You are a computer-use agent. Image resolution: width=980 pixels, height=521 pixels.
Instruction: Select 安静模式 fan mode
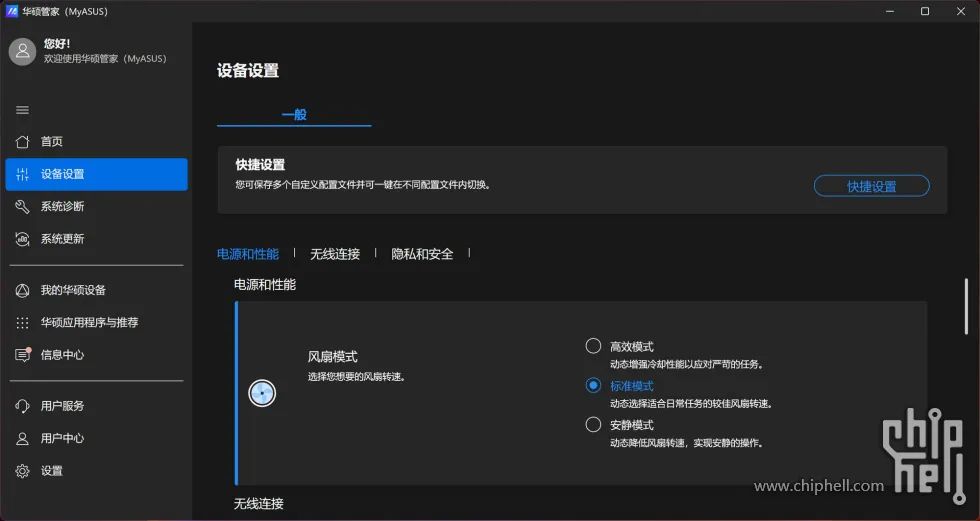(593, 425)
